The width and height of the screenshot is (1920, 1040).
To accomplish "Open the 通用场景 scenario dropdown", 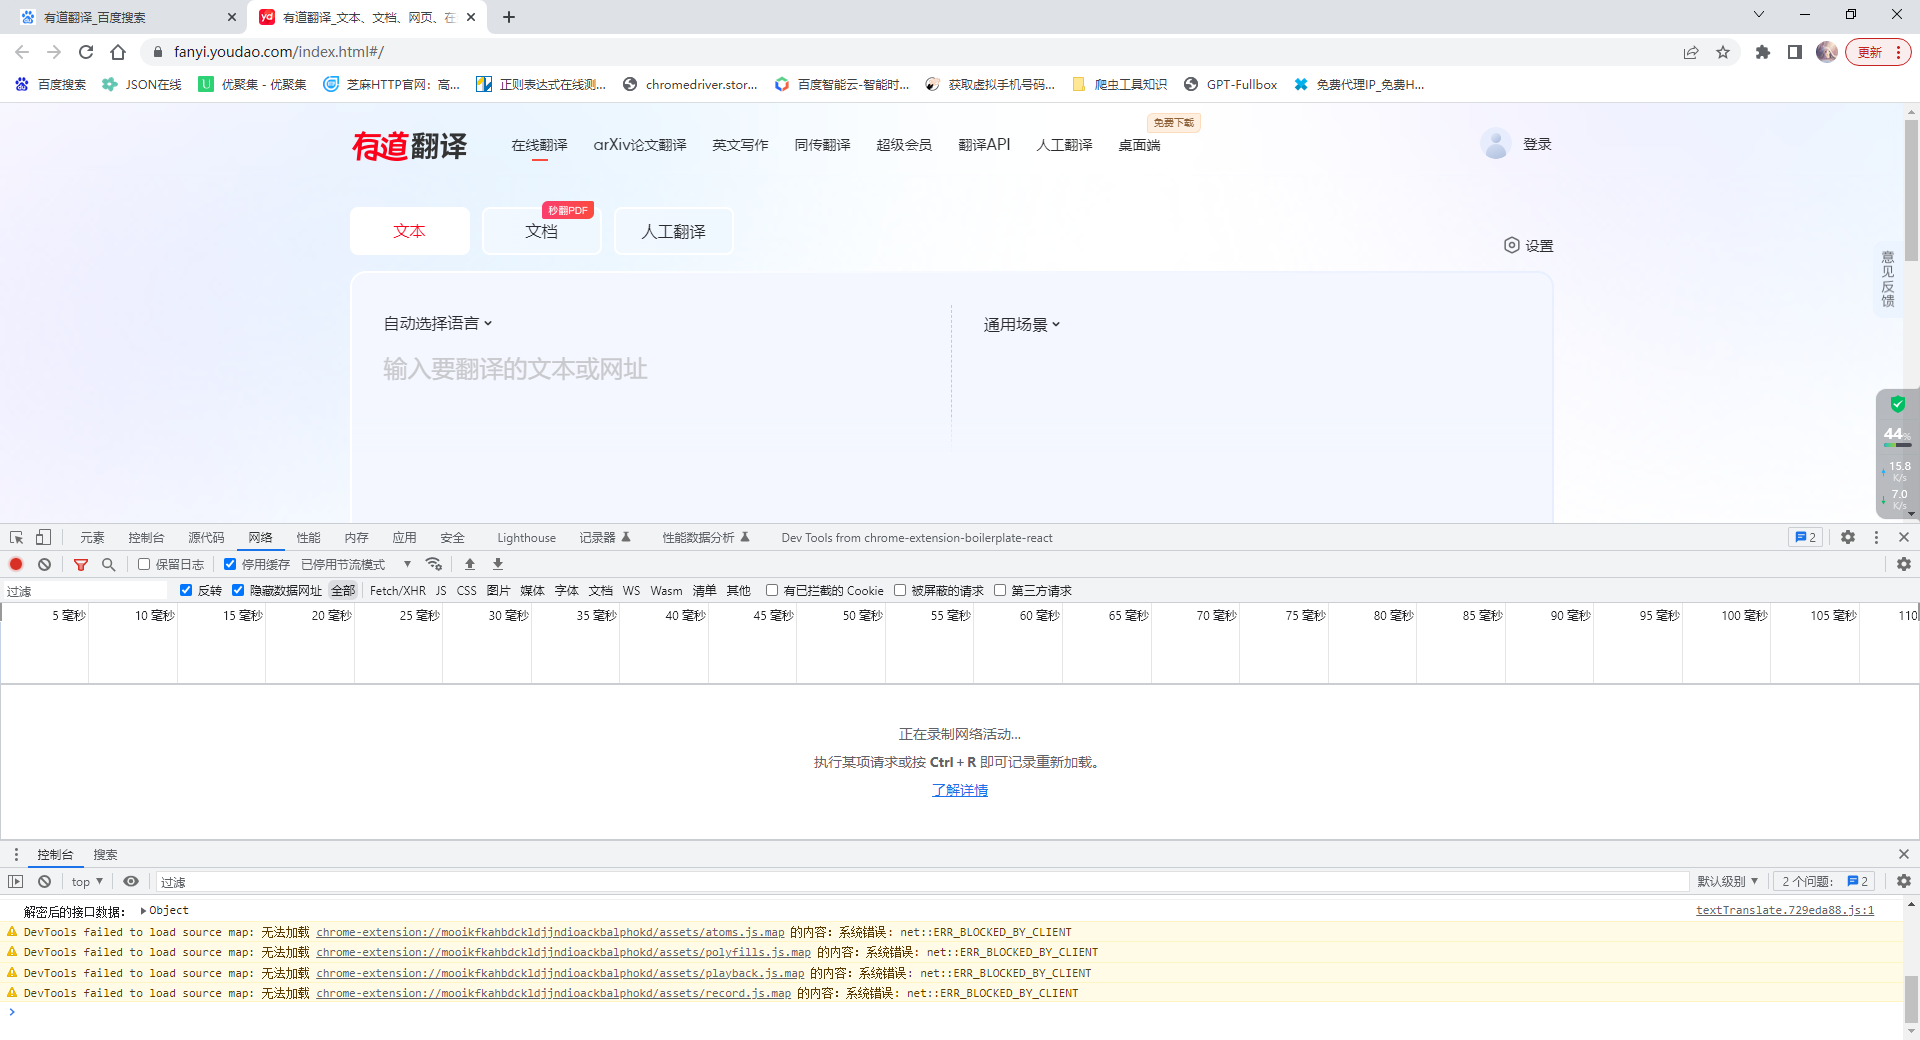I will pyautogui.click(x=1021, y=325).
